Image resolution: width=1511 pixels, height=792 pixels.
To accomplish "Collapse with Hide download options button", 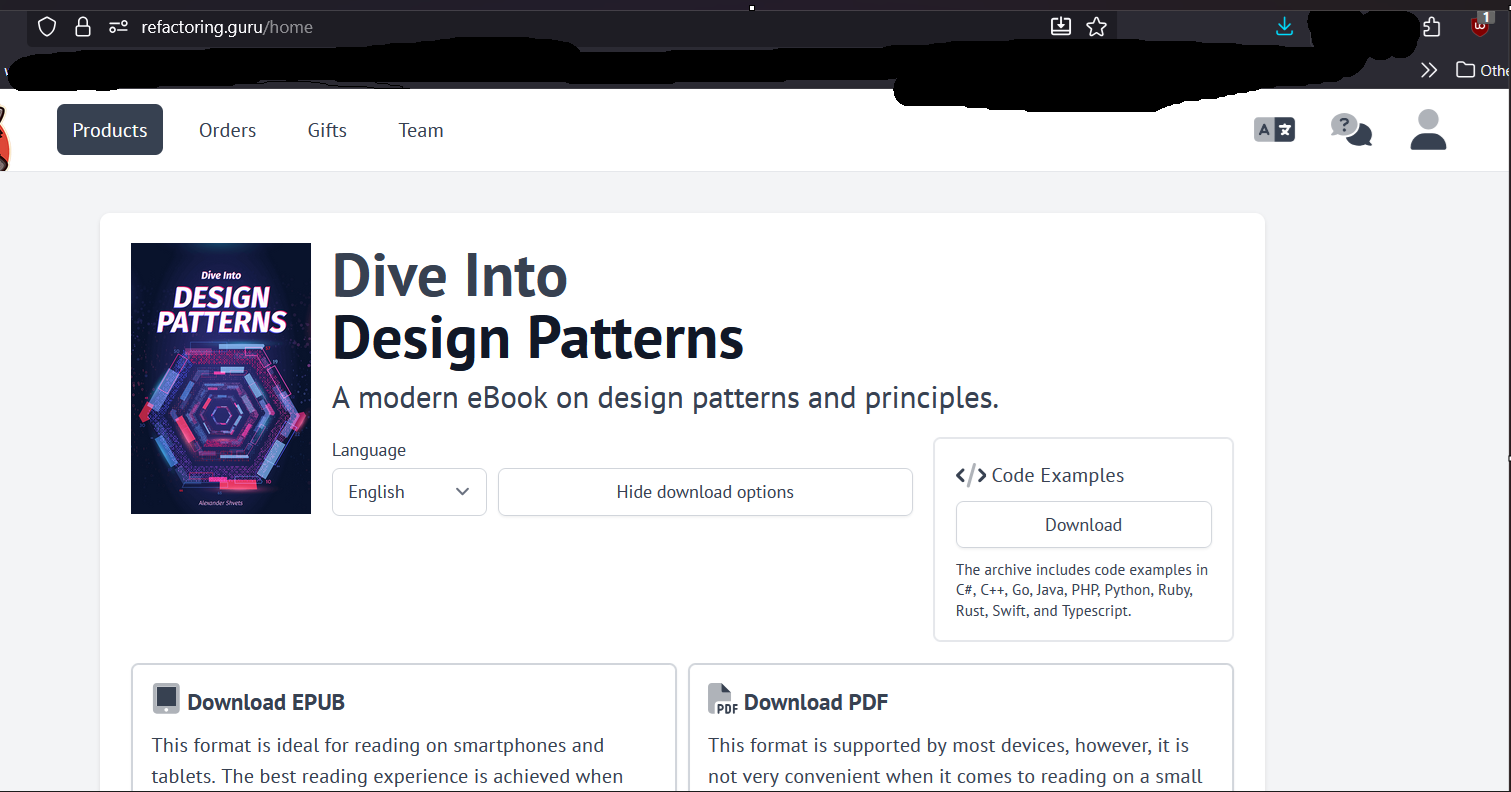I will (705, 492).
